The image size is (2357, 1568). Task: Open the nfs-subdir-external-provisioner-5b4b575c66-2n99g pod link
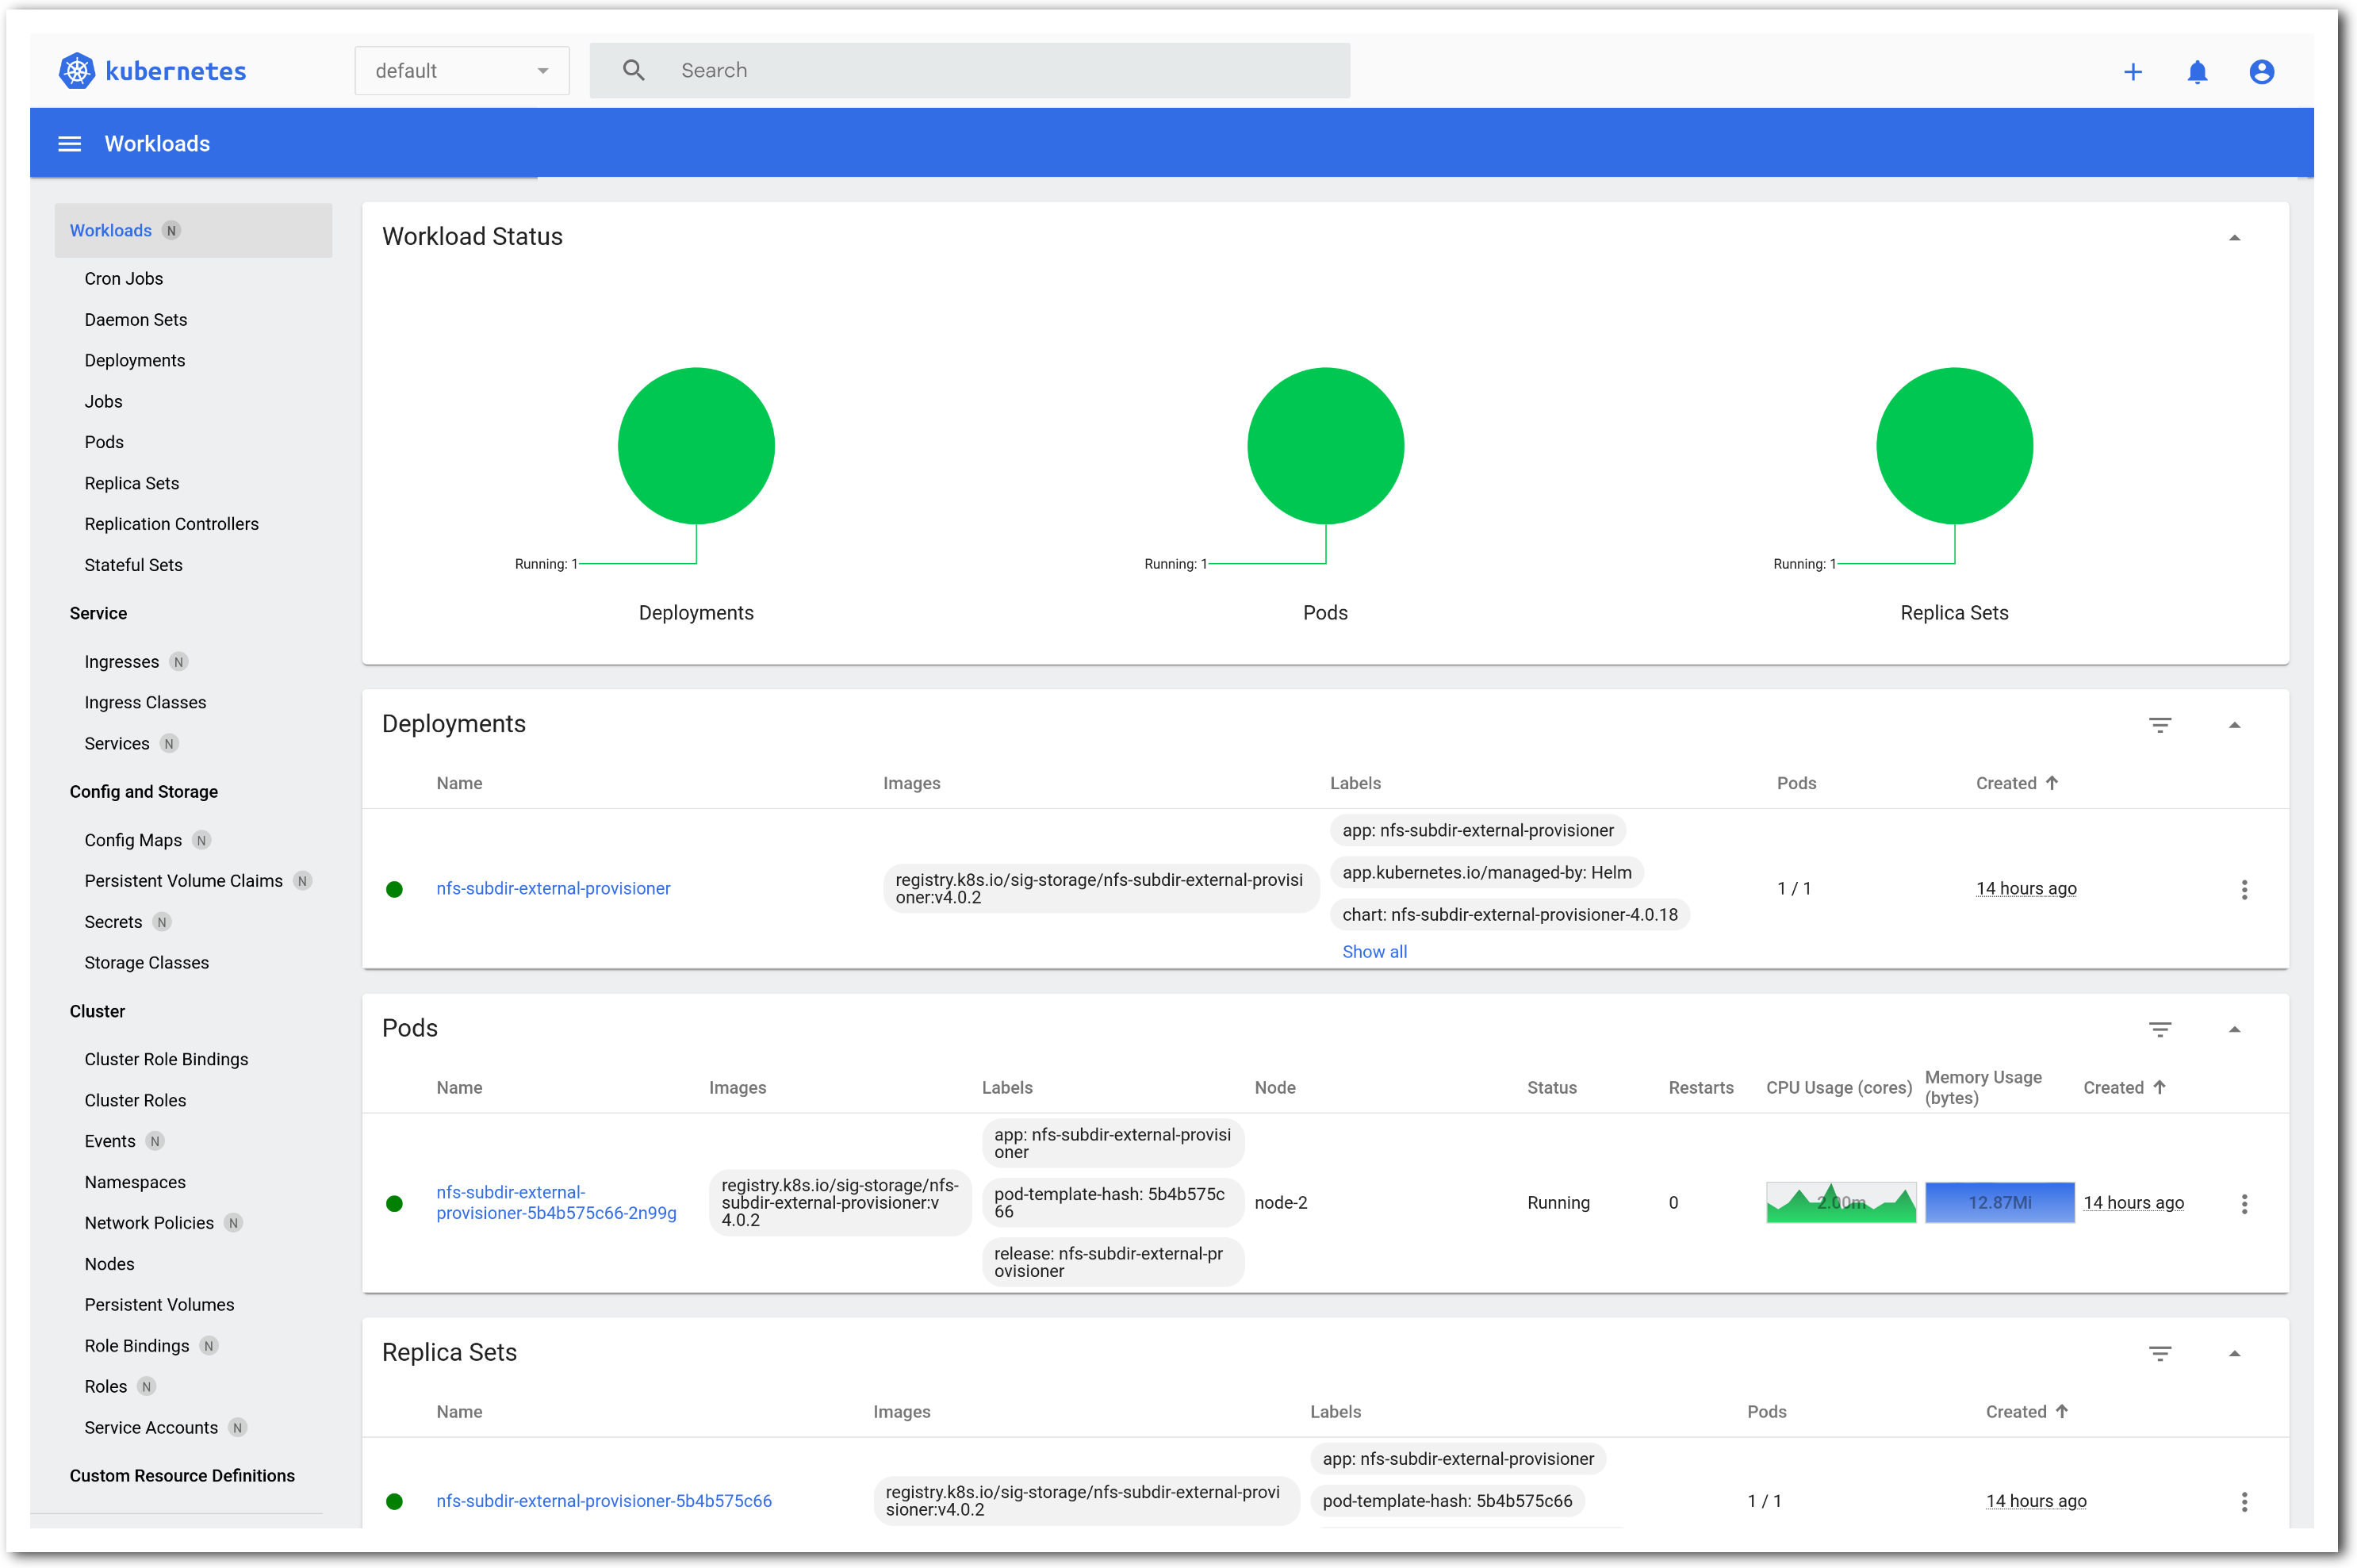coord(556,1203)
